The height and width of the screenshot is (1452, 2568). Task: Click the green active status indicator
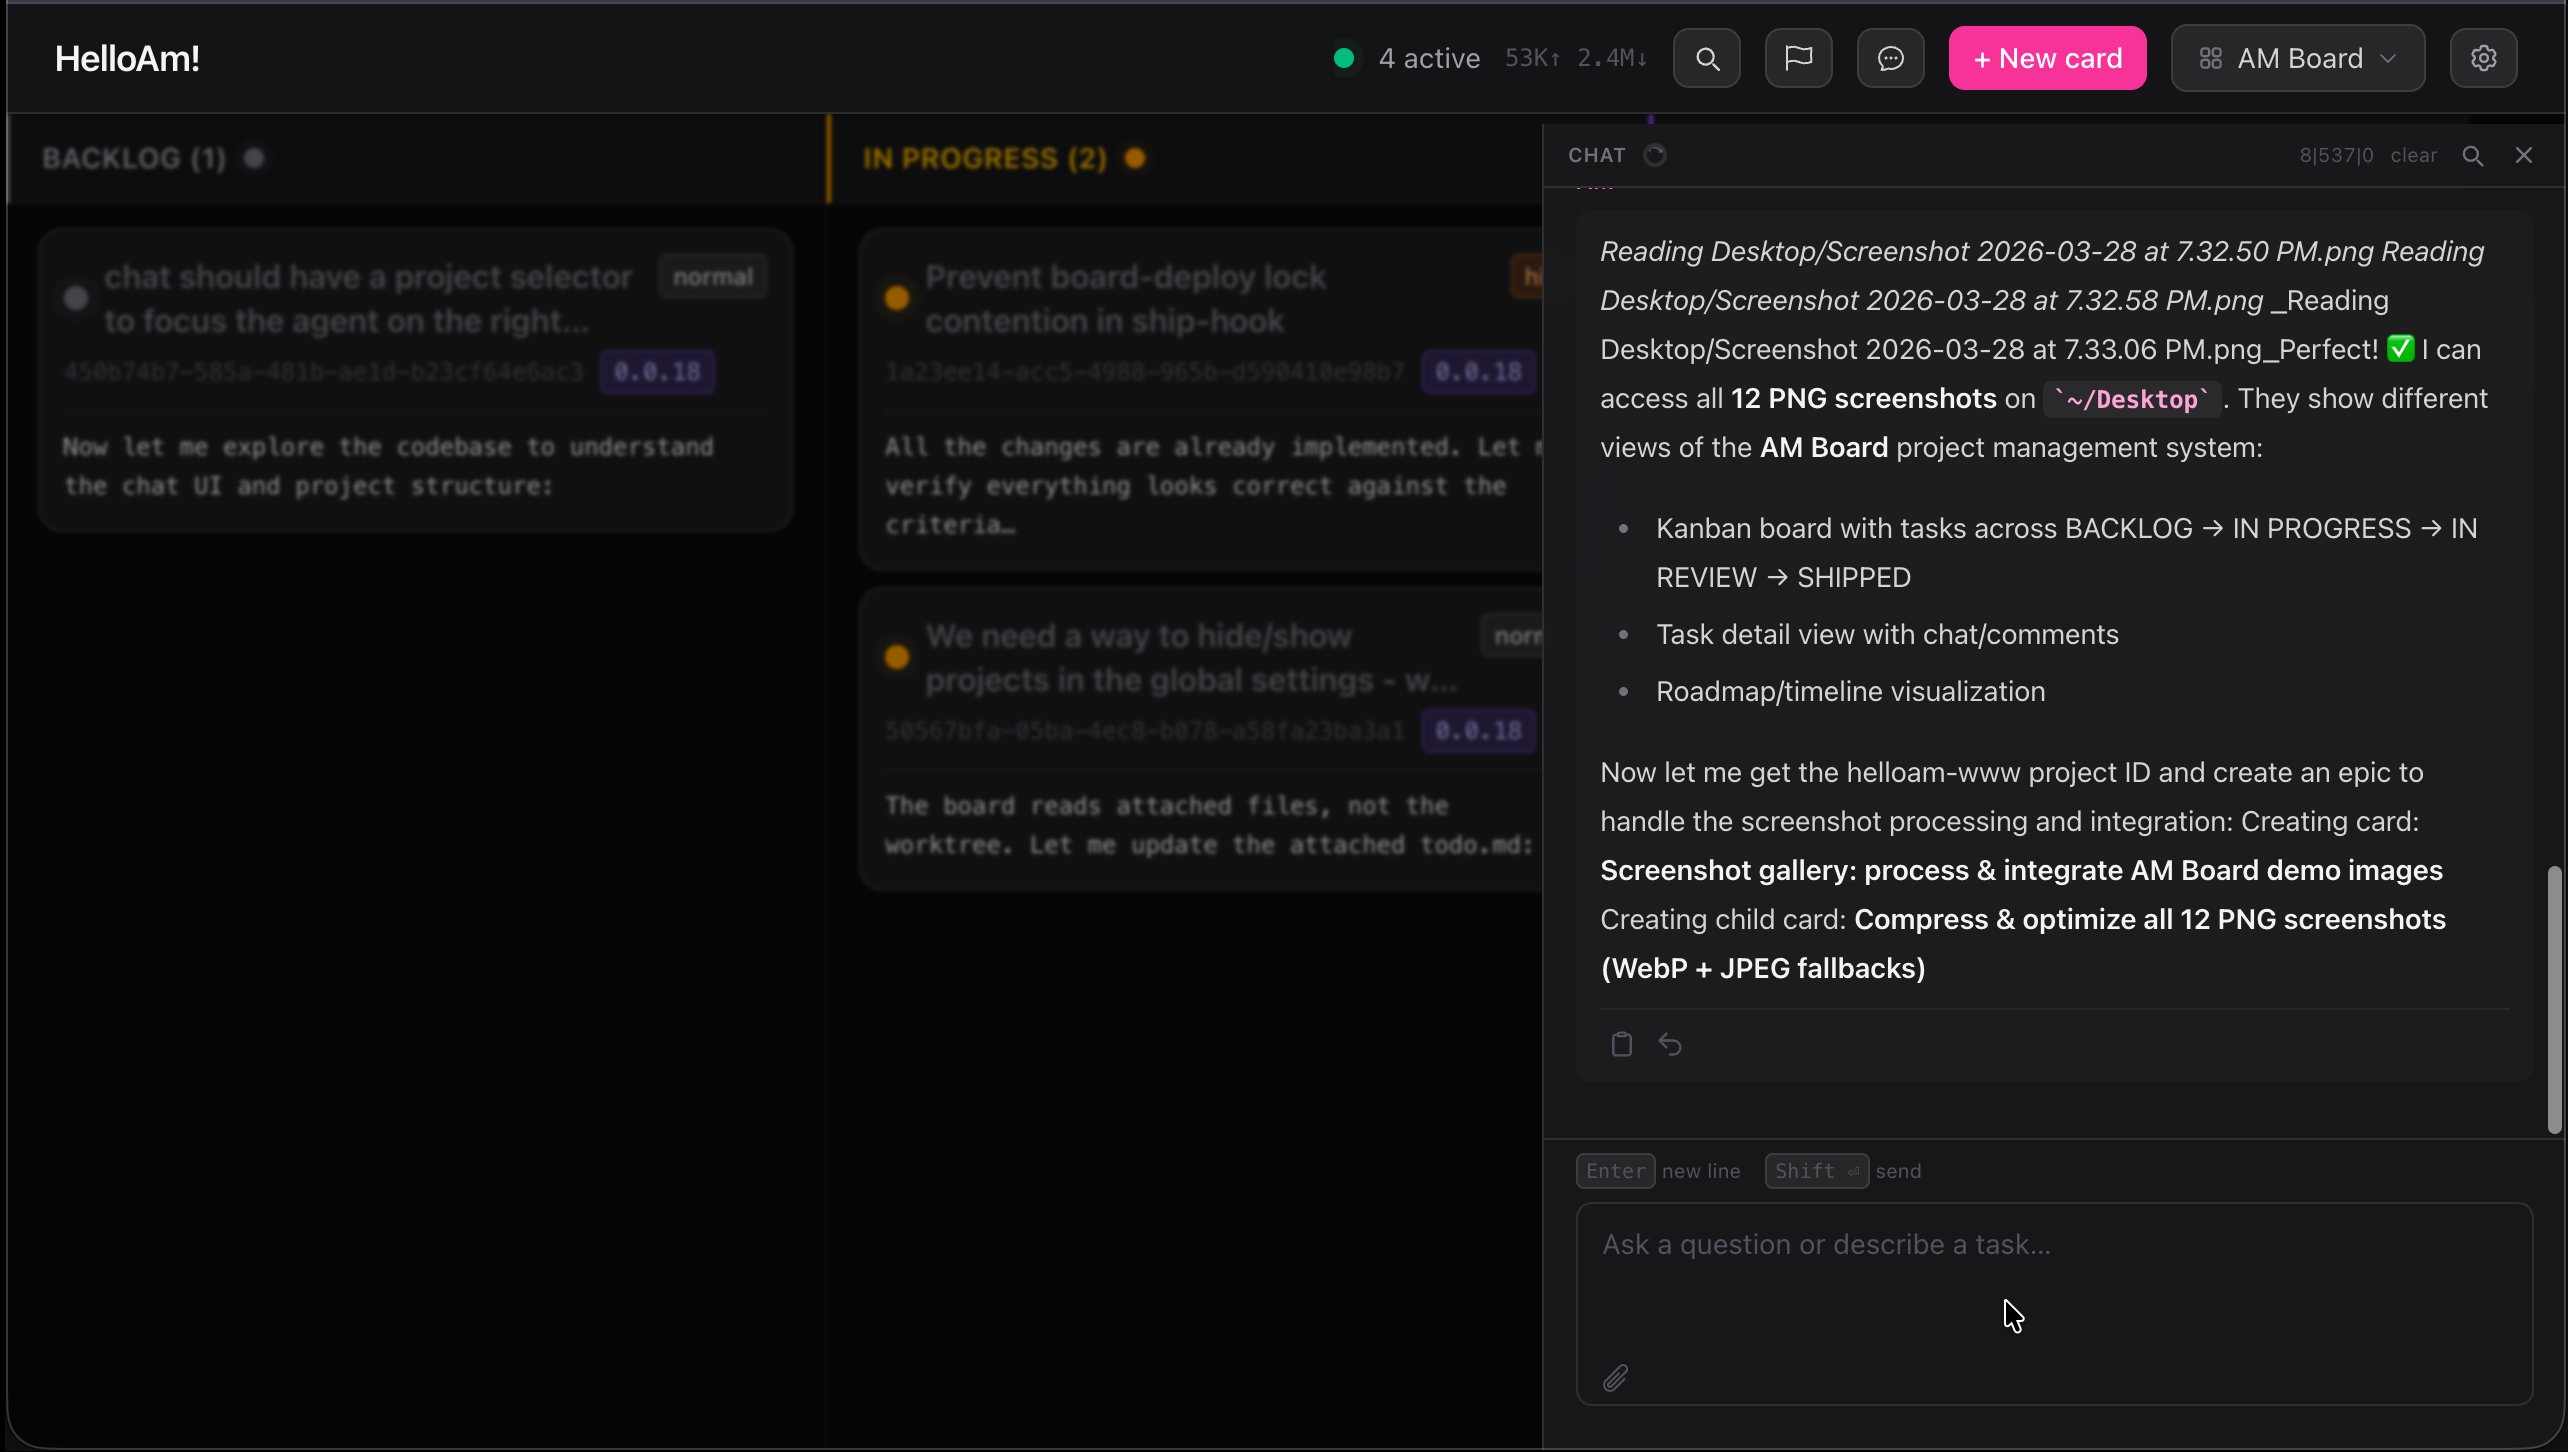(x=1344, y=59)
